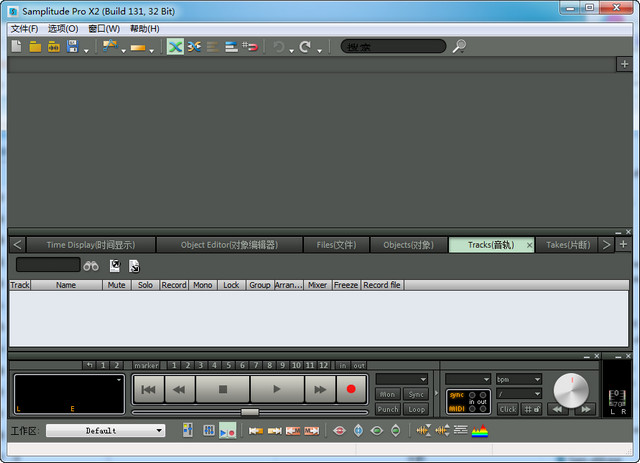Click the Undo arrow icon

(x=279, y=47)
